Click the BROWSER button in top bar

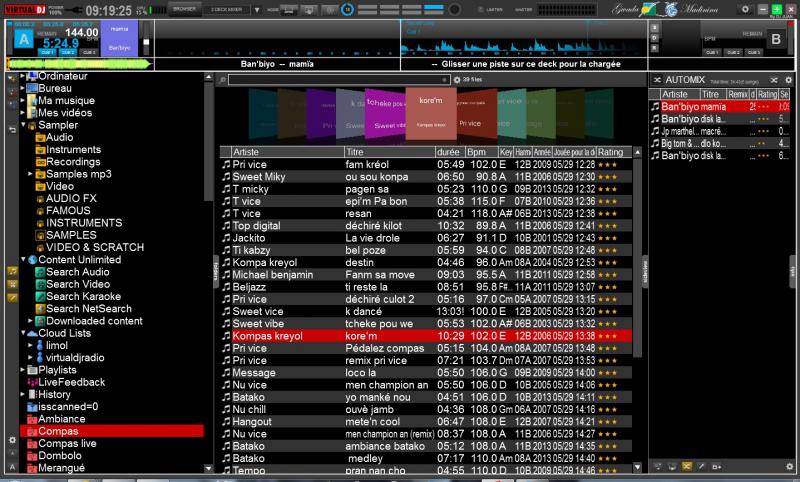[185, 9]
